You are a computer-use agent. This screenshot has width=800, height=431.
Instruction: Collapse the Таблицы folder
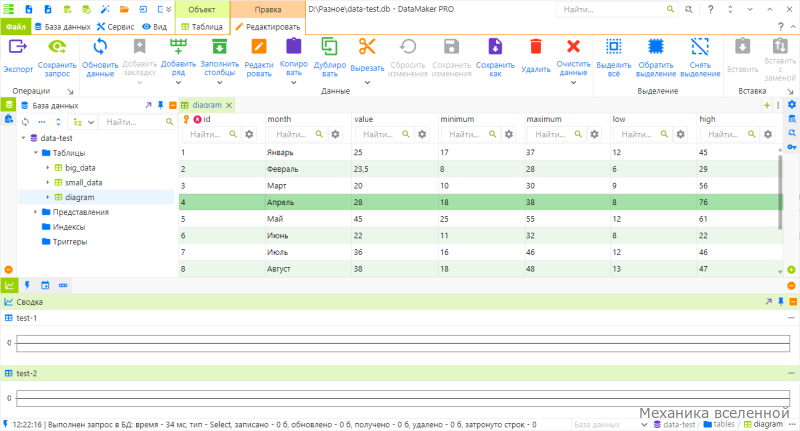coord(36,153)
